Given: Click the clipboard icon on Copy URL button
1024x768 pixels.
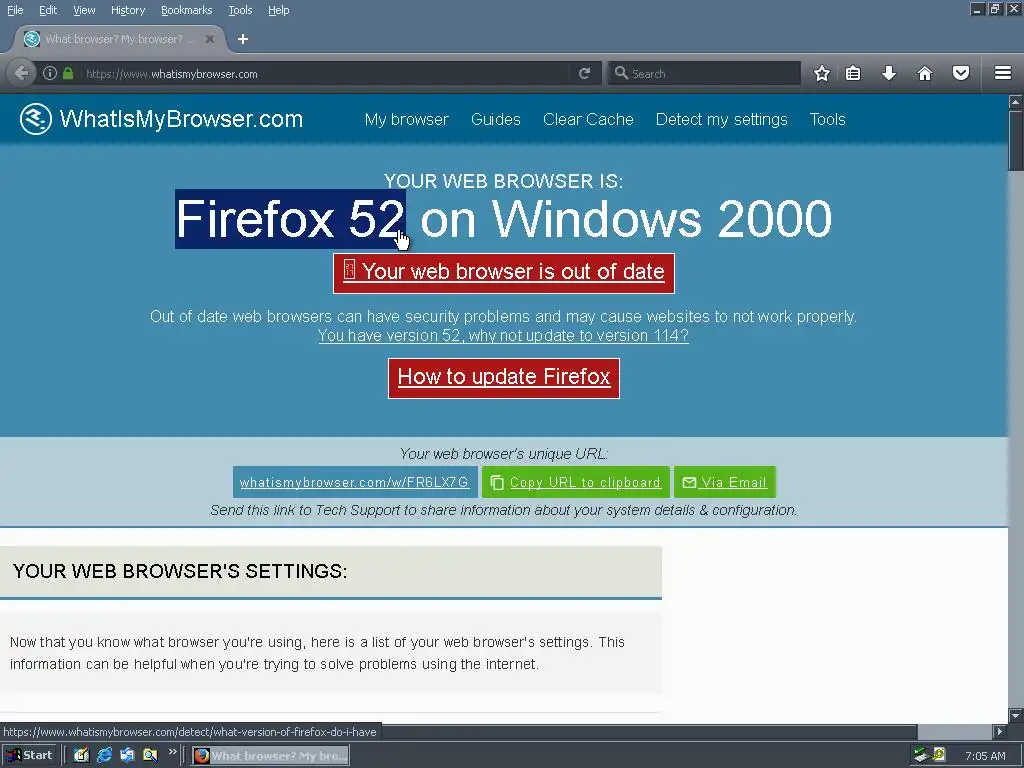Looking at the screenshot, I should [497, 482].
